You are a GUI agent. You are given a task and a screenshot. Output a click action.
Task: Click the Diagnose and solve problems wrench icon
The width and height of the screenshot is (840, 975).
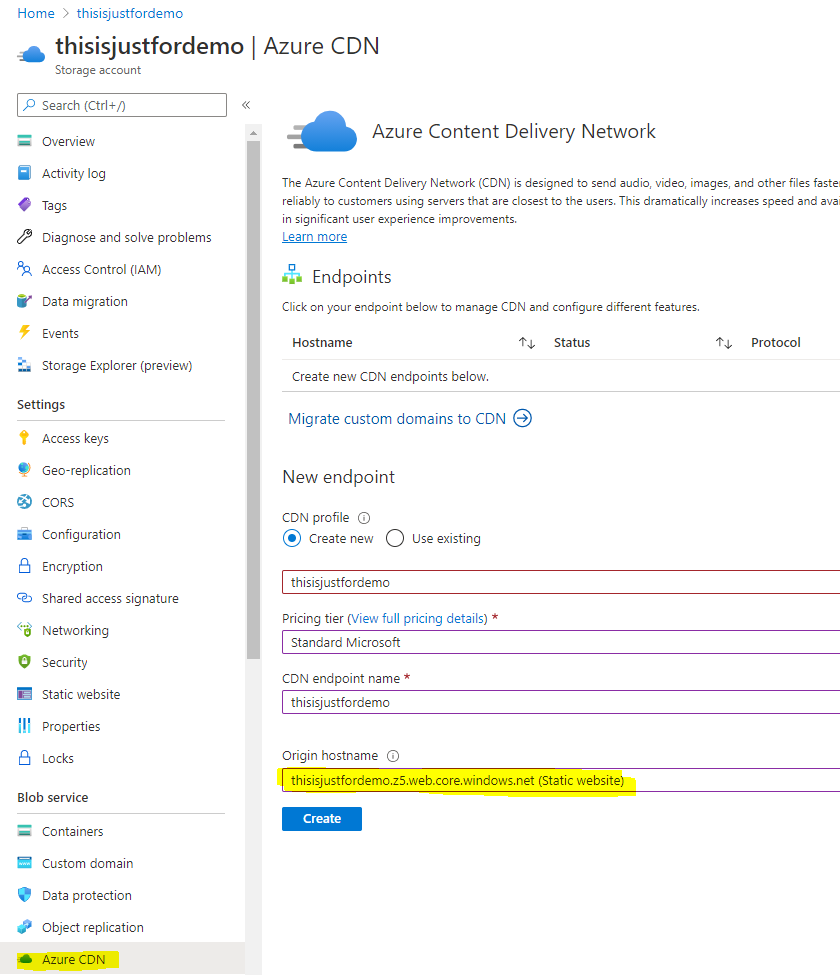coord(24,237)
